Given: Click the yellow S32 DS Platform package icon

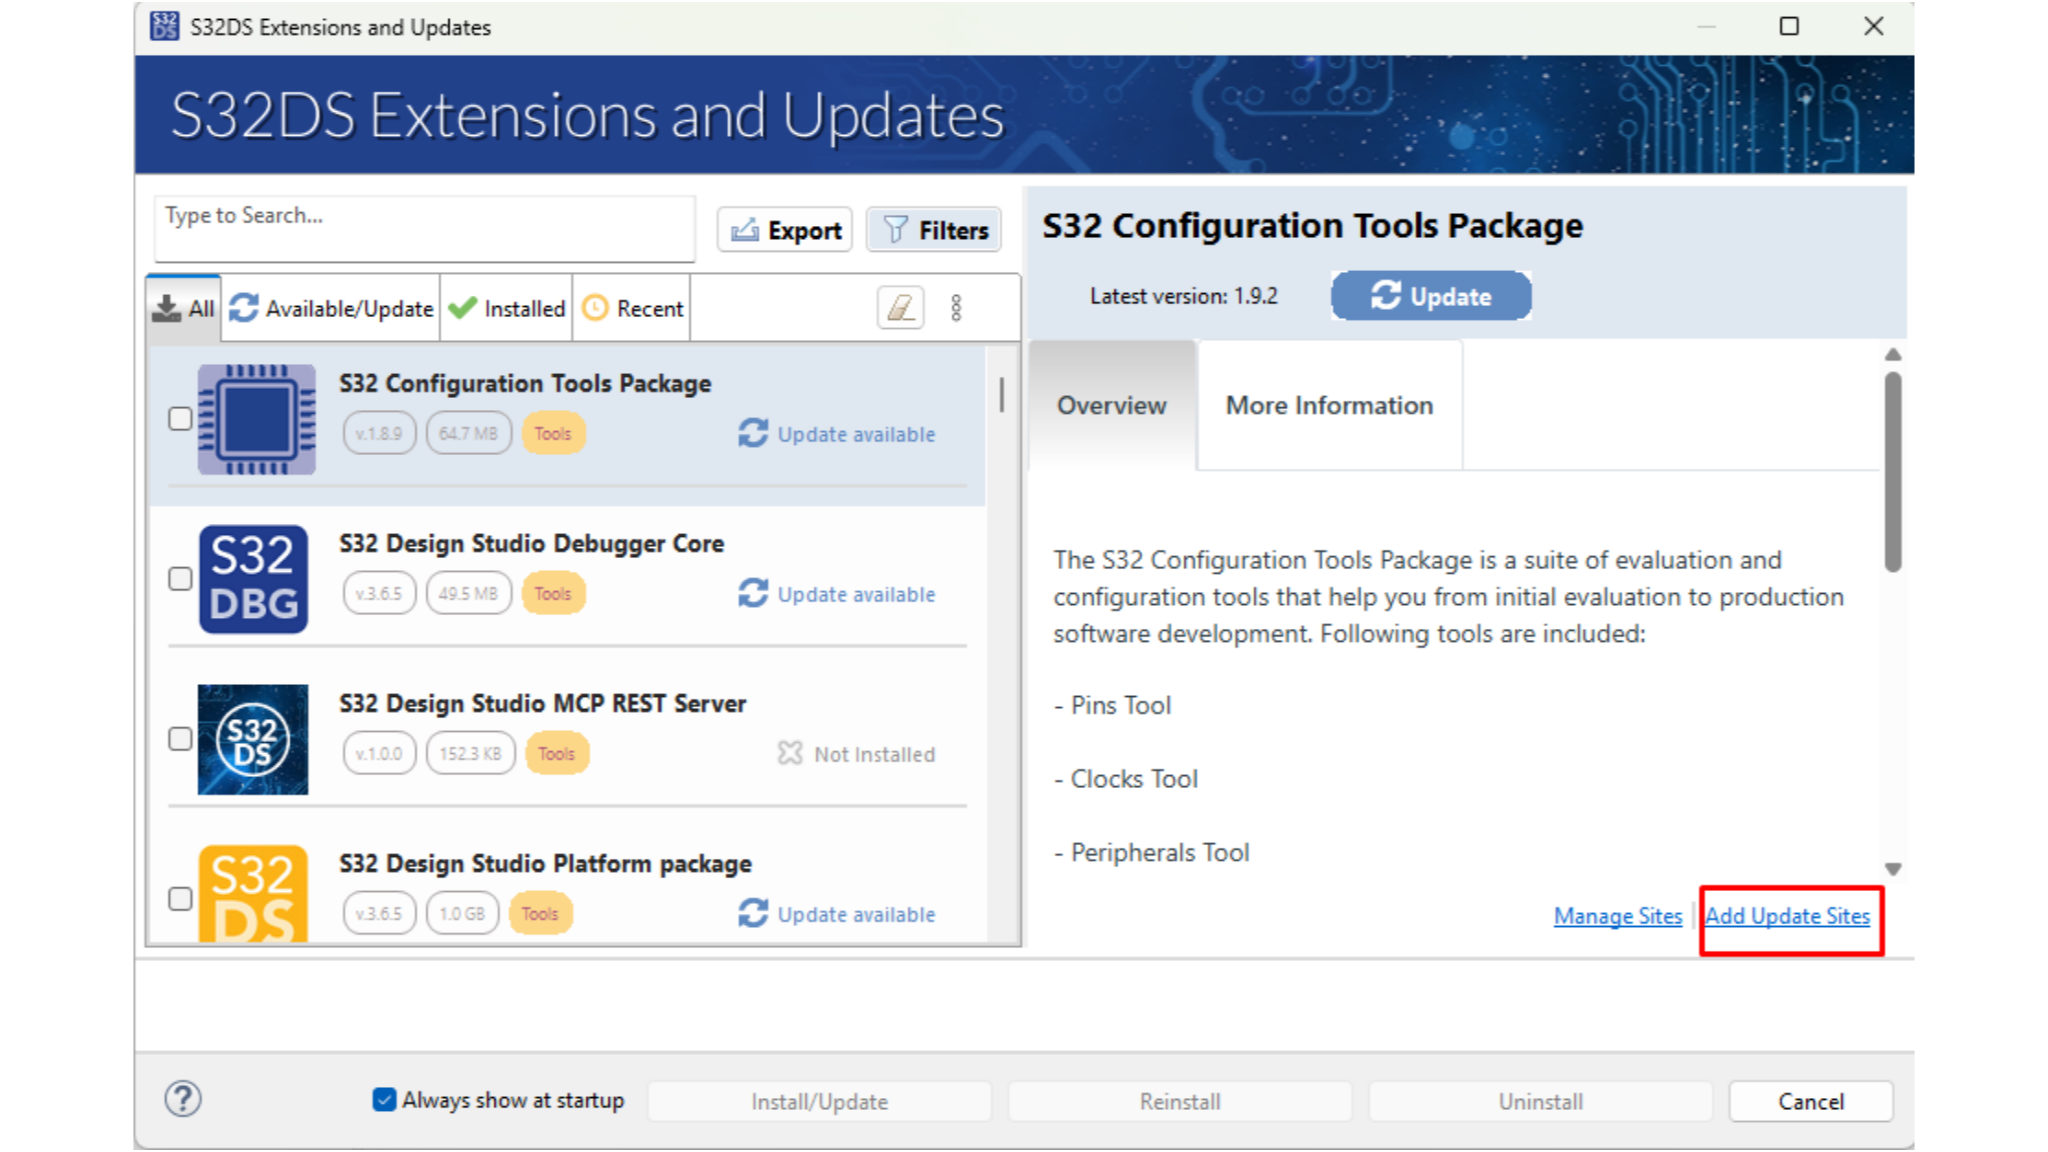Looking at the screenshot, I should point(253,894).
